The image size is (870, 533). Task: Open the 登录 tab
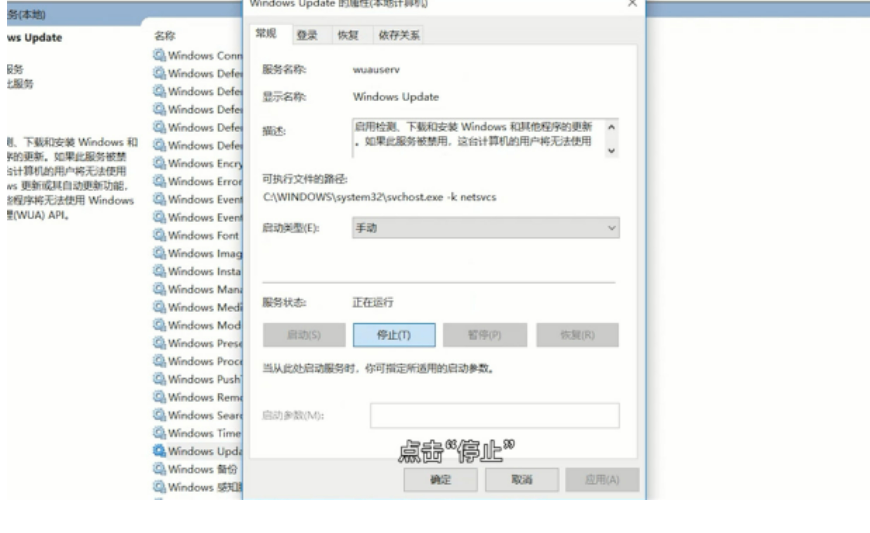tap(307, 35)
